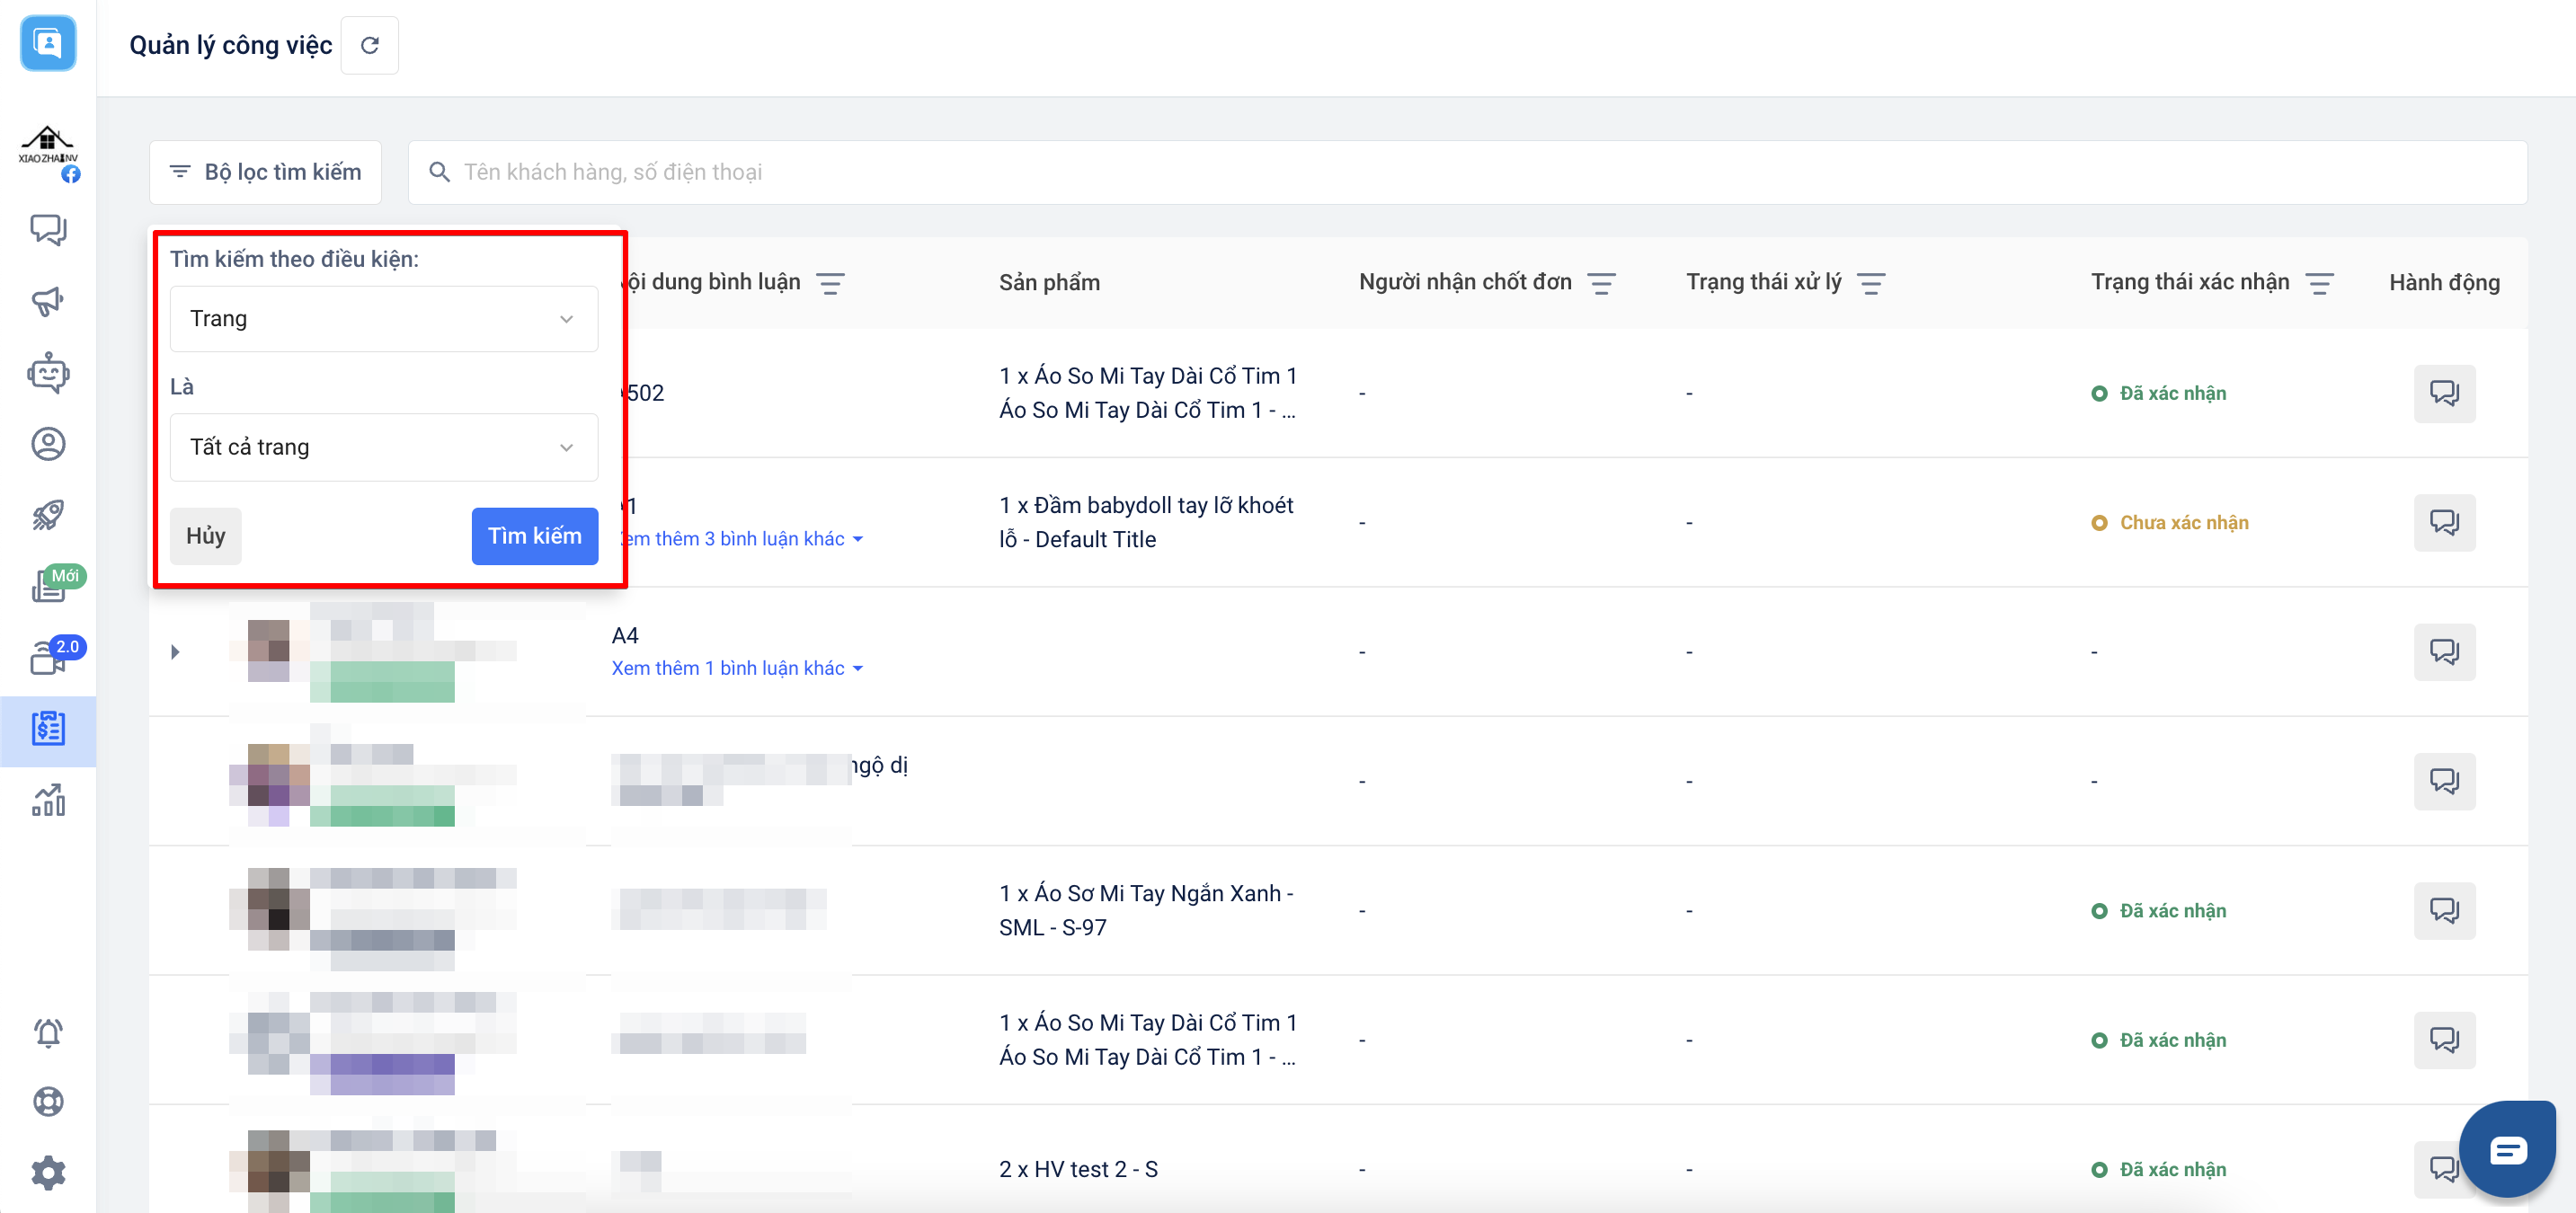Viewport: 2576px width, 1213px height.
Task: Open the chatbot robot icon in sidebar
Action: [47, 373]
